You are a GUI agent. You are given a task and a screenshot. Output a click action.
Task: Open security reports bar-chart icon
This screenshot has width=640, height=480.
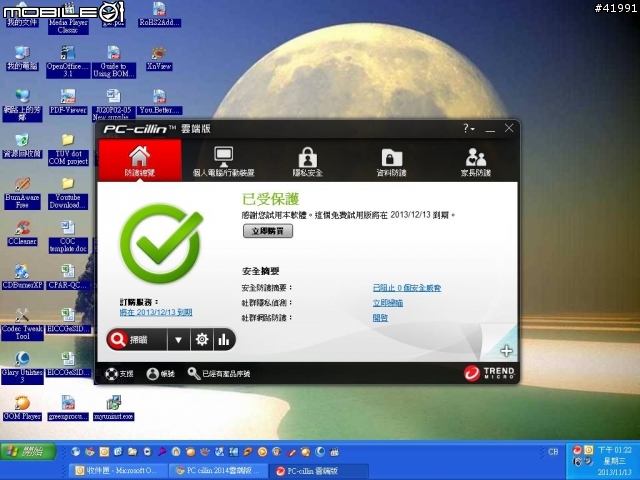(224, 340)
